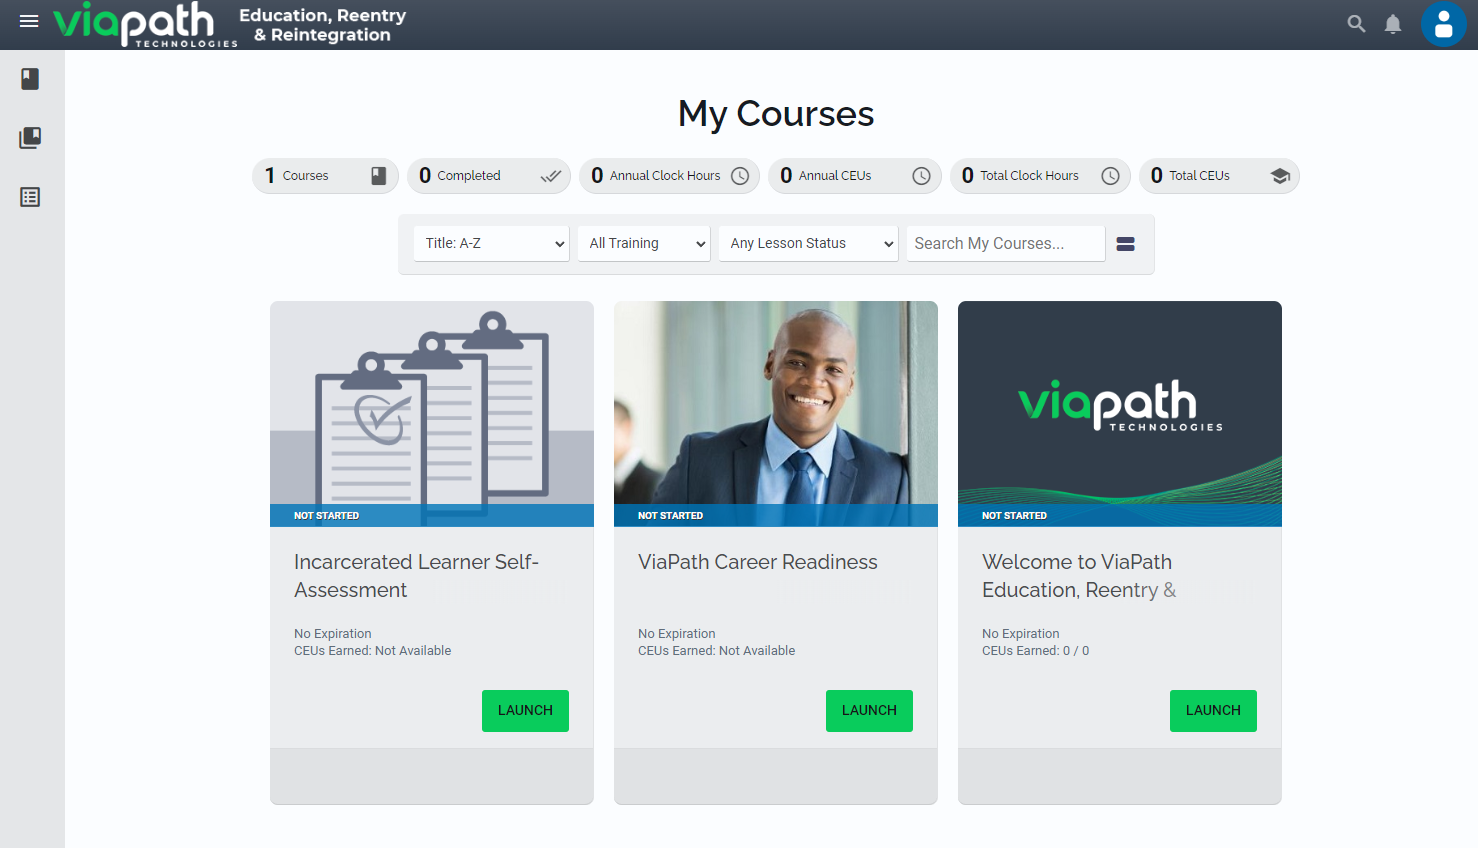Focus the Search My Courses field

point(1006,244)
